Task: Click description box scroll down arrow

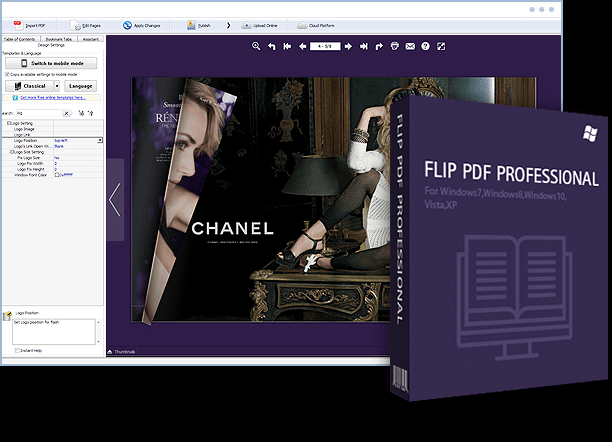Action: [x=98, y=342]
